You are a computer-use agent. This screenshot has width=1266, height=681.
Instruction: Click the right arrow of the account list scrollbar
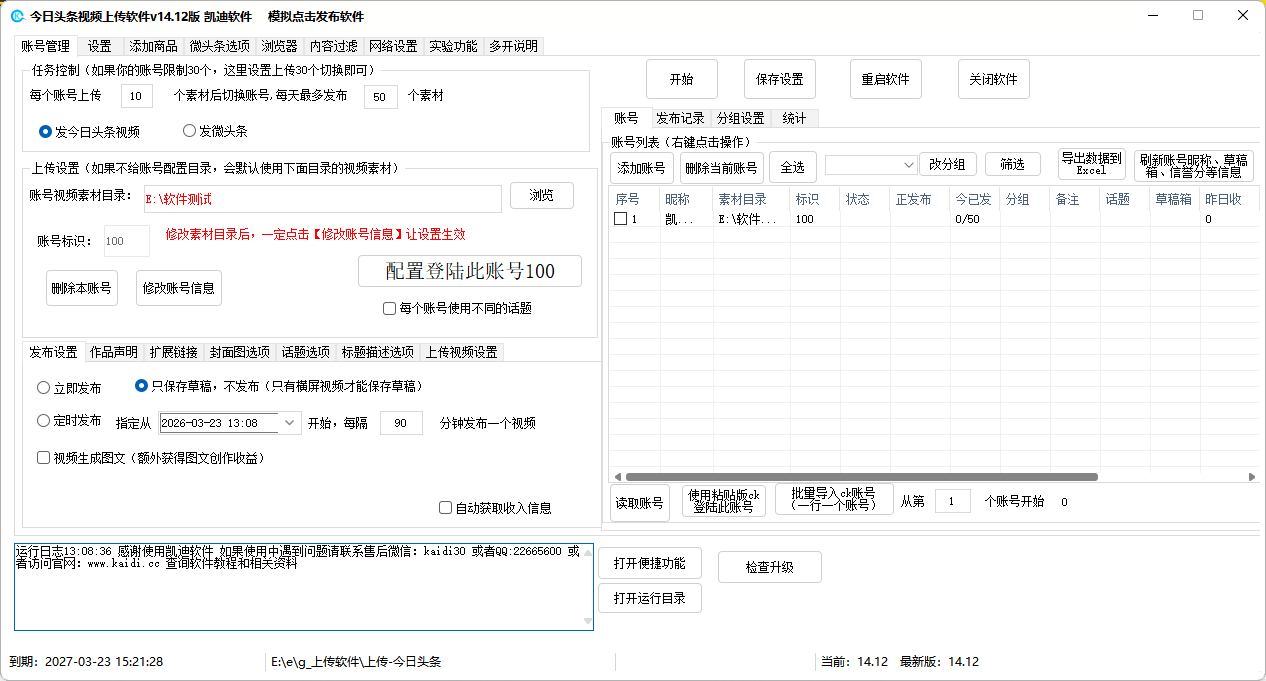click(x=1252, y=477)
